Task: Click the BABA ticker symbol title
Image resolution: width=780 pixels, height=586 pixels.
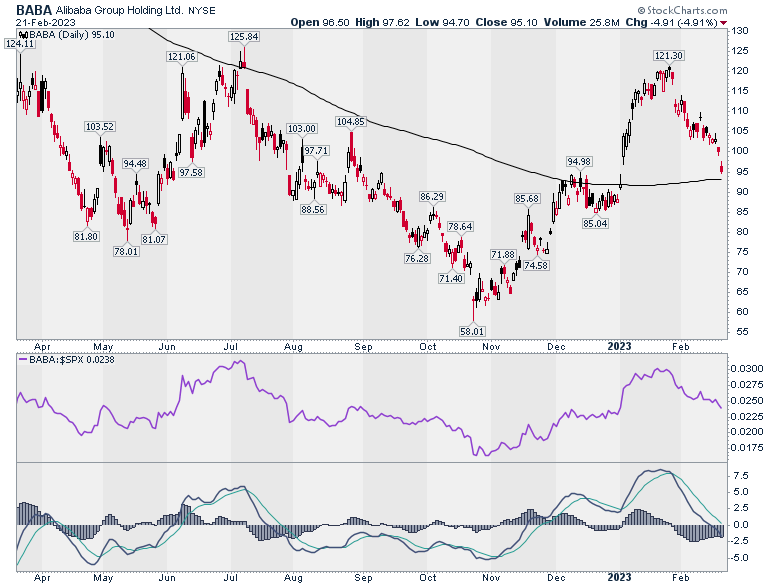Action: point(34,9)
